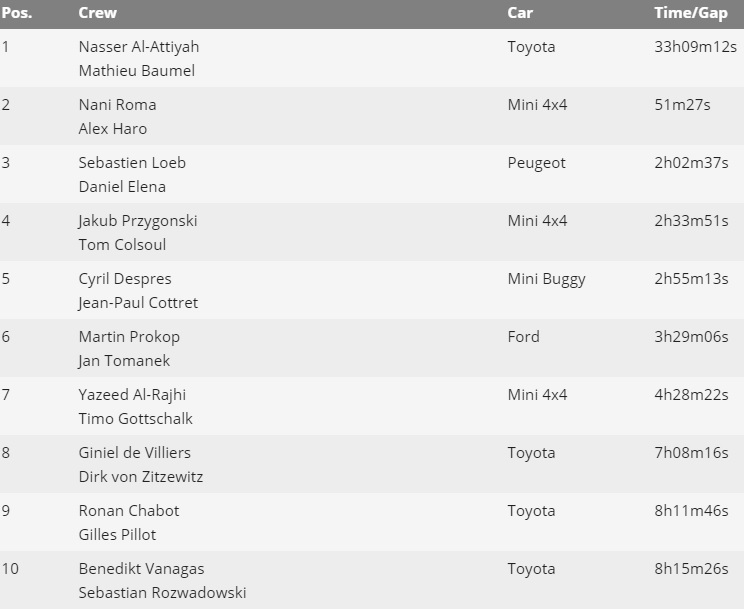Select Nani Roma in second place
744x609 pixels.
point(117,105)
